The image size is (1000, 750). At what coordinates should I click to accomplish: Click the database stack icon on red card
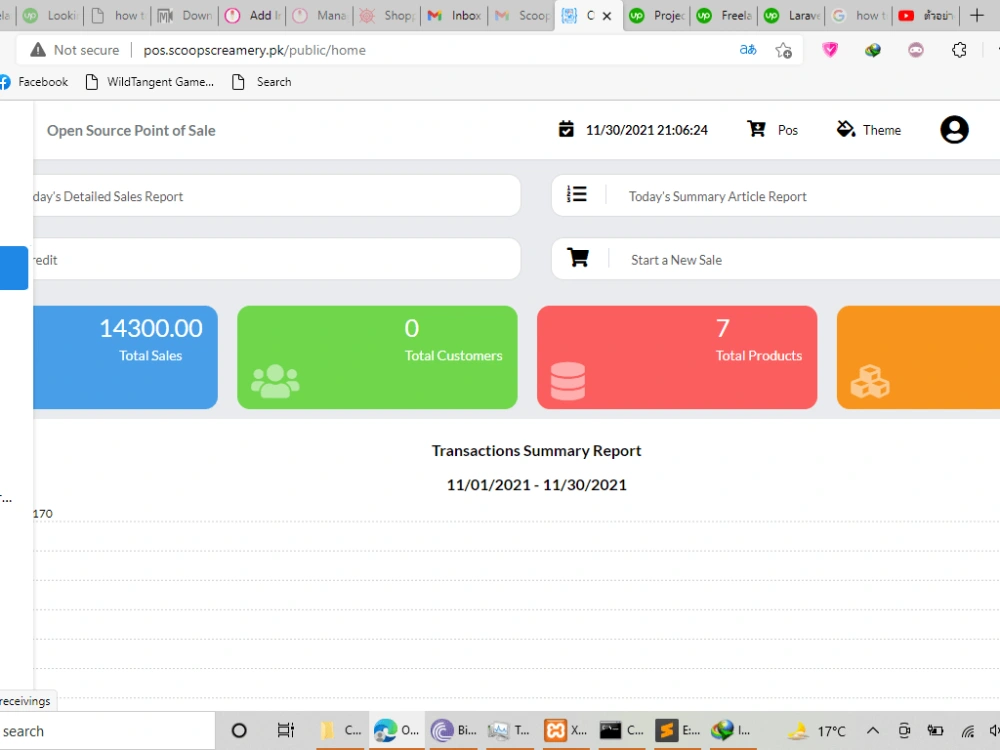pyautogui.click(x=568, y=381)
